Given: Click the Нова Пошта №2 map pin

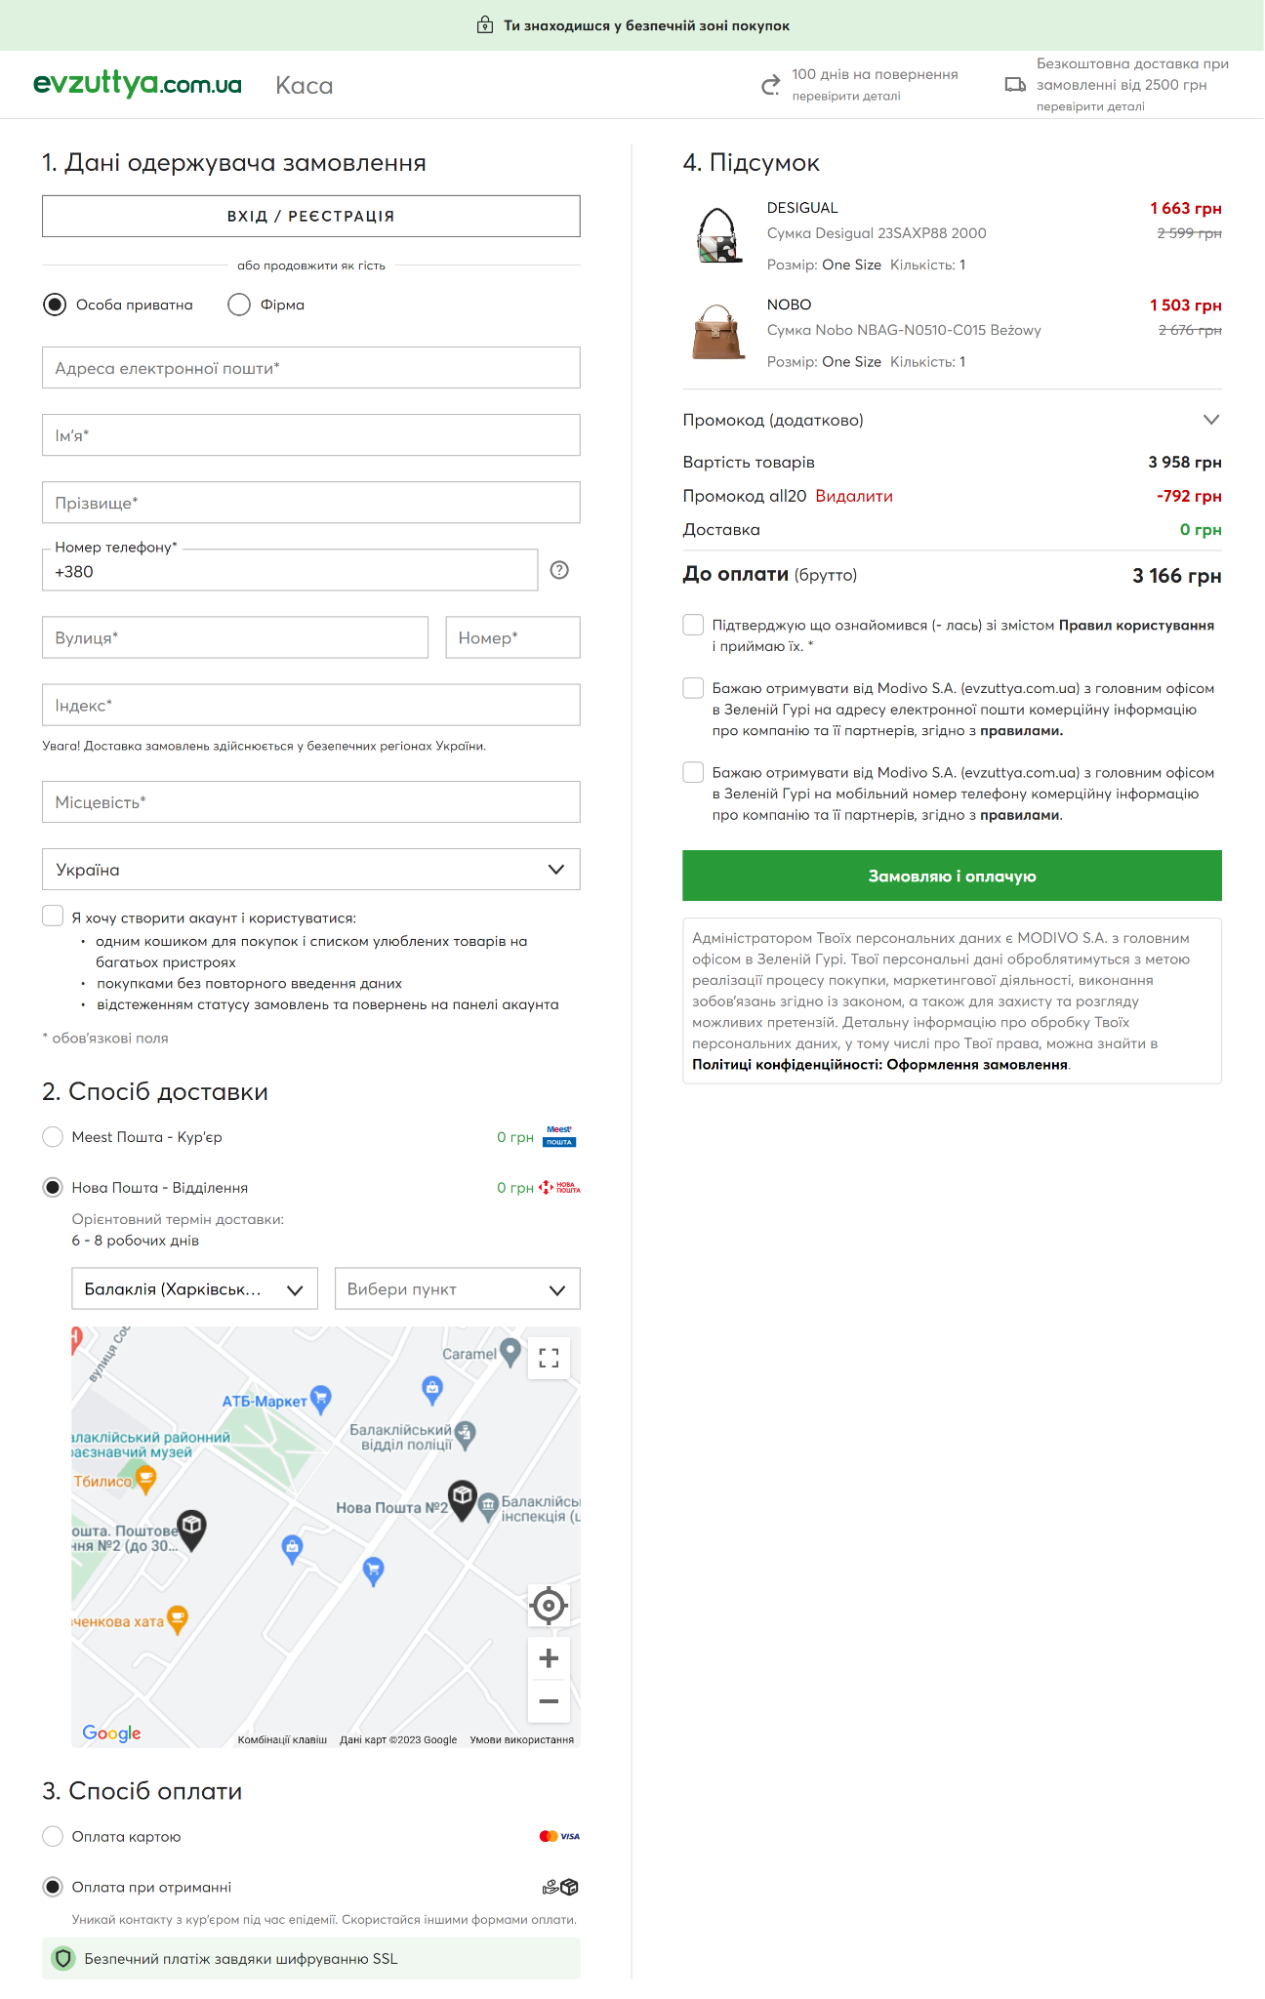Looking at the screenshot, I should [462, 1499].
